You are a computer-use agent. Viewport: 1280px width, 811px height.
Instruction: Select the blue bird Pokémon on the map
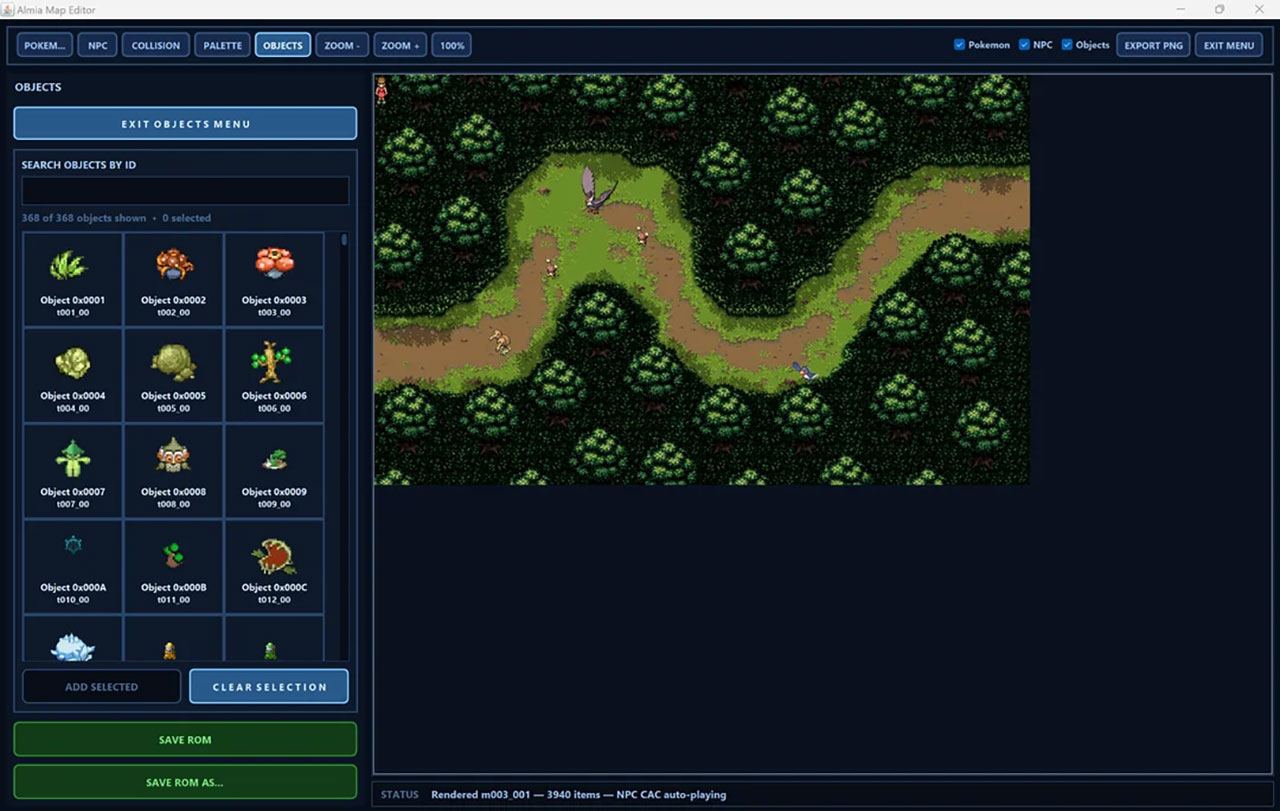[805, 371]
